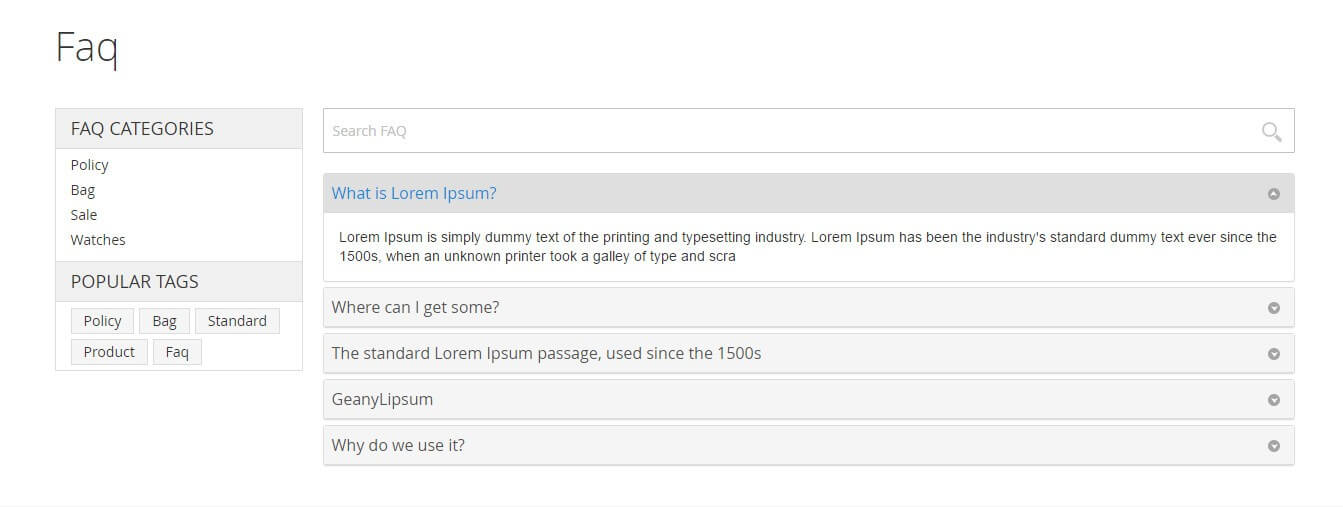
Task: Expand the 'Where can I get some?' question
Action: (x=415, y=307)
